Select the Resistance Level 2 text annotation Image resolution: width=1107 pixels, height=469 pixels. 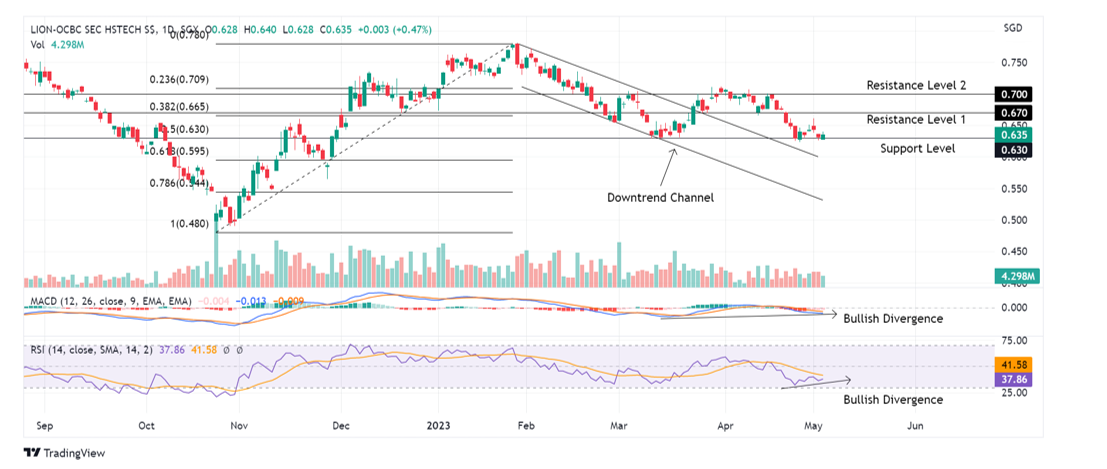(x=915, y=86)
